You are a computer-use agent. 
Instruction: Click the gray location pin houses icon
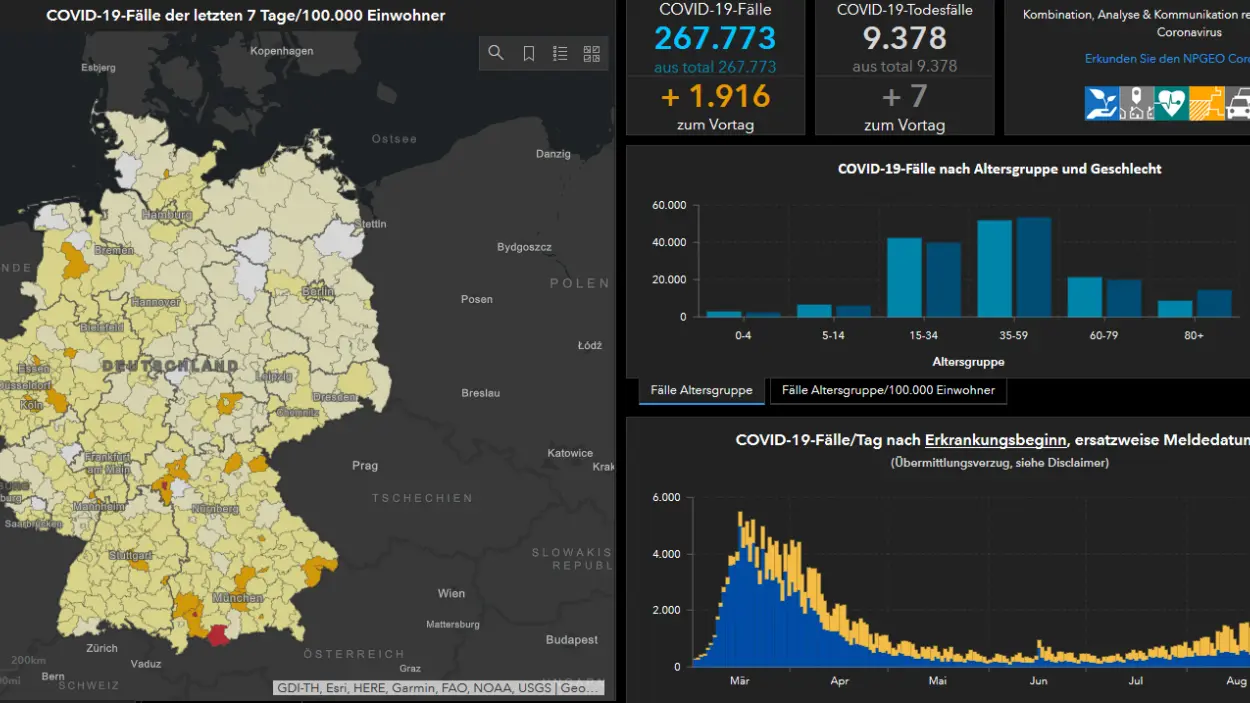1136,103
